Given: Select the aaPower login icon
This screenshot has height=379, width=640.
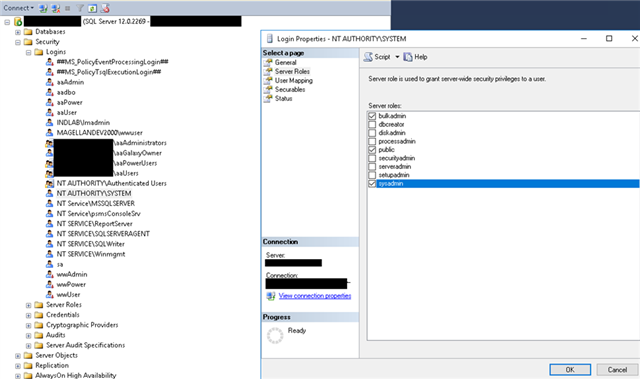Looking at the screenshot, I should (x=49, y=102).
